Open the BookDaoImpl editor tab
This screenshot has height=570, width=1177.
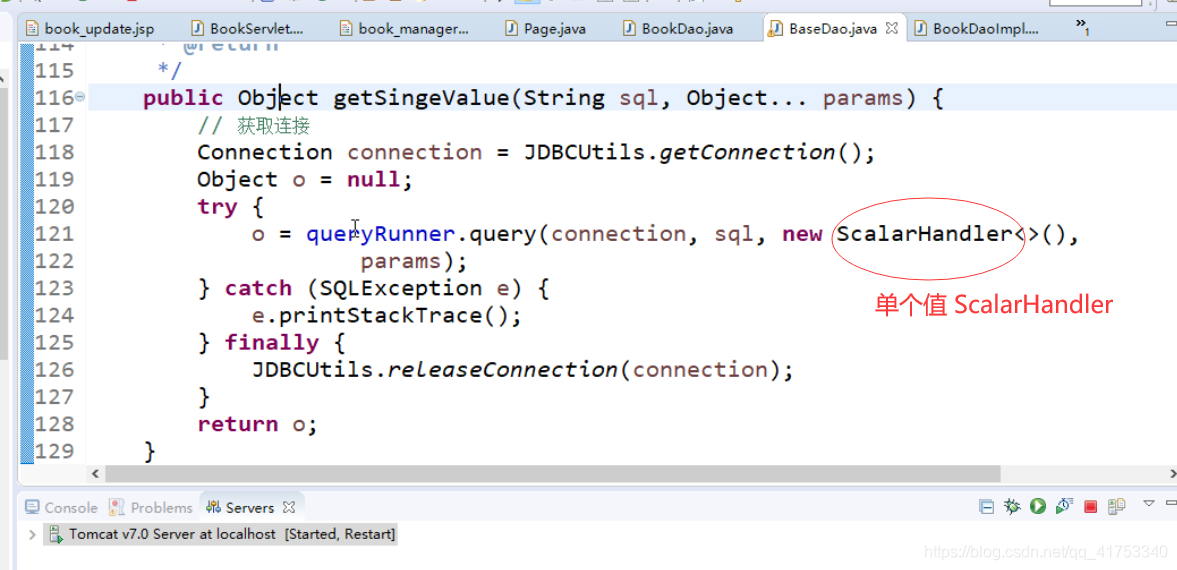(977, 29)
